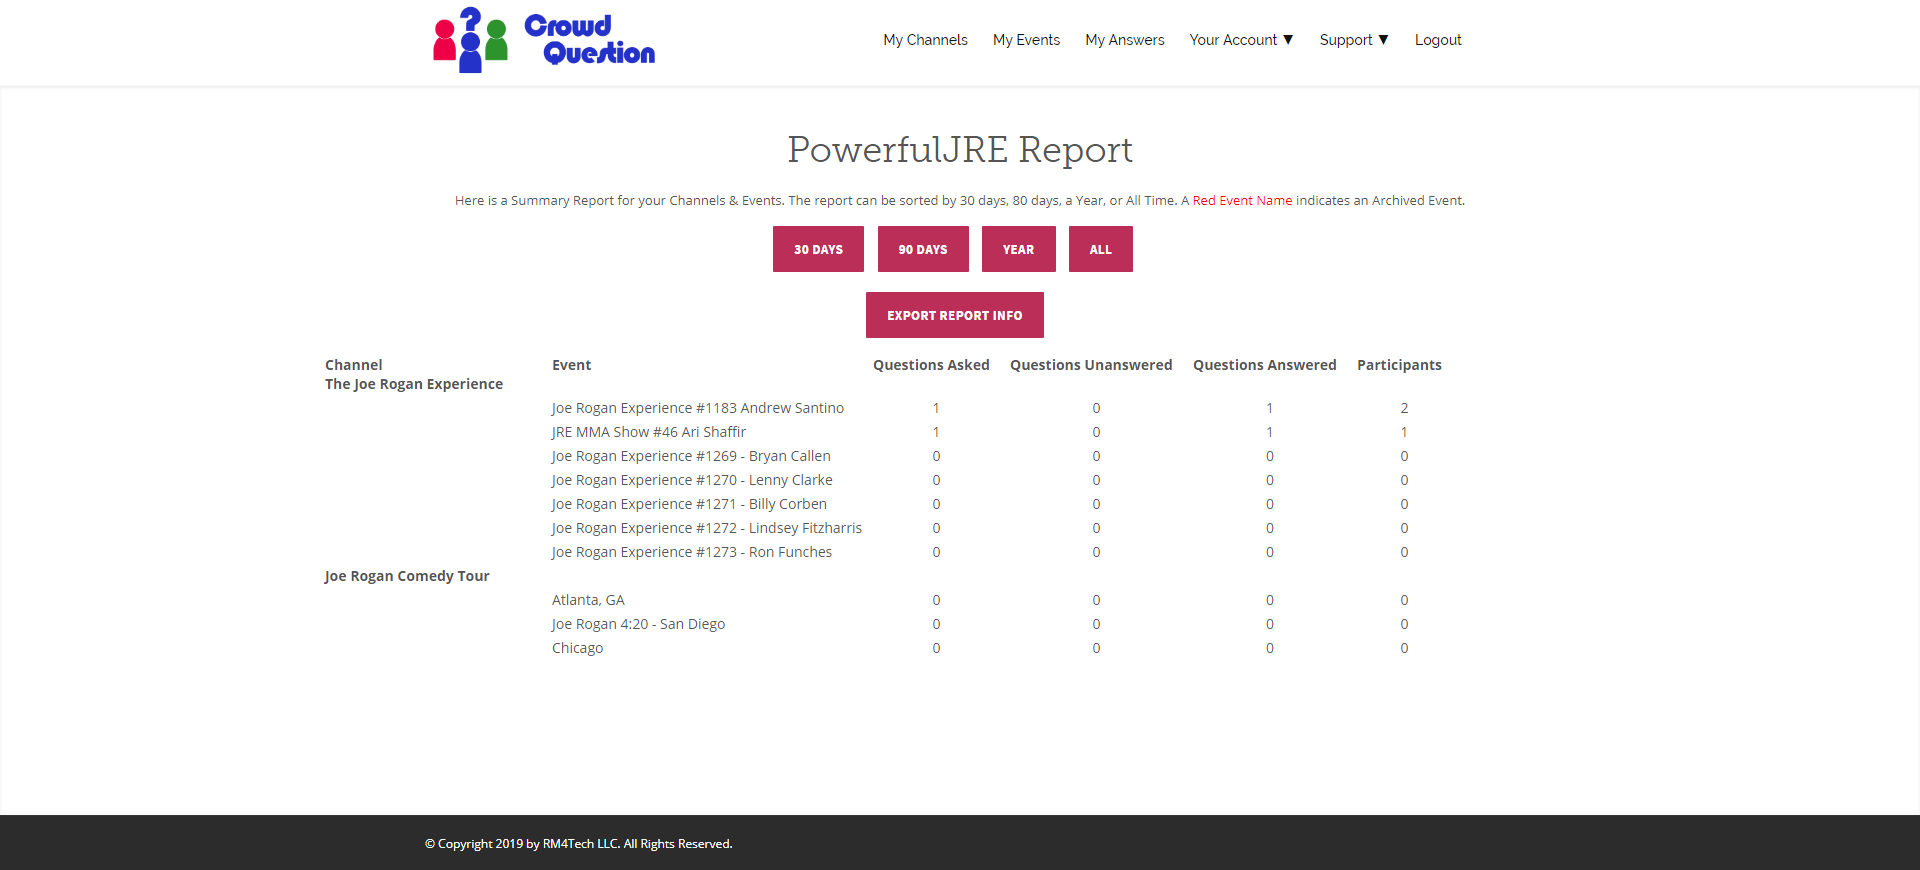This screenshot has width=1920, height=870.
Task: Click Joe Rogan Comedy Tour channel name
Action: [407, 576]
